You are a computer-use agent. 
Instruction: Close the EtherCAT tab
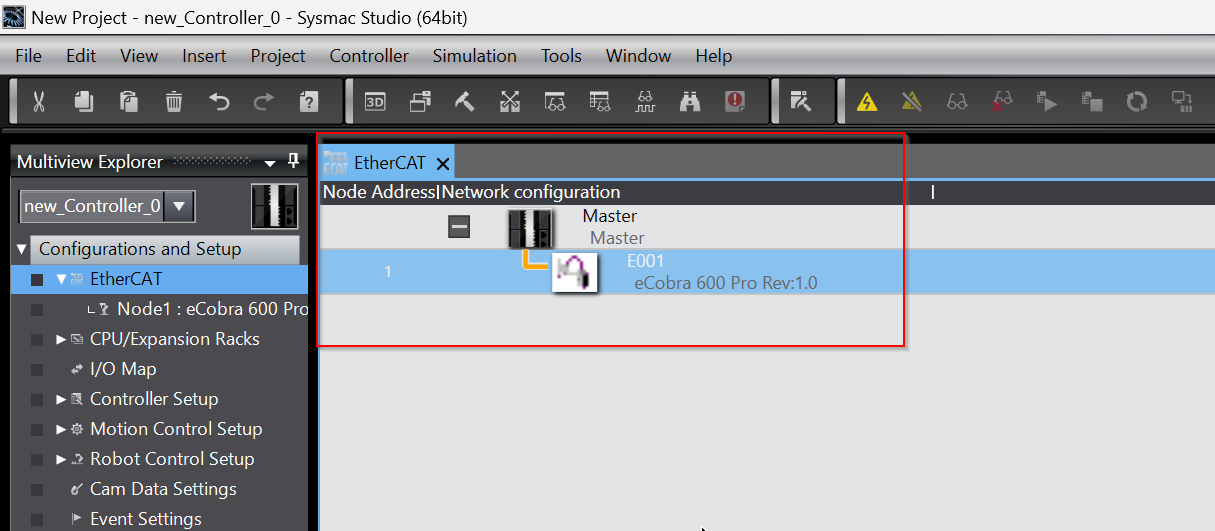pyautogui.click(x=443, y=164)
